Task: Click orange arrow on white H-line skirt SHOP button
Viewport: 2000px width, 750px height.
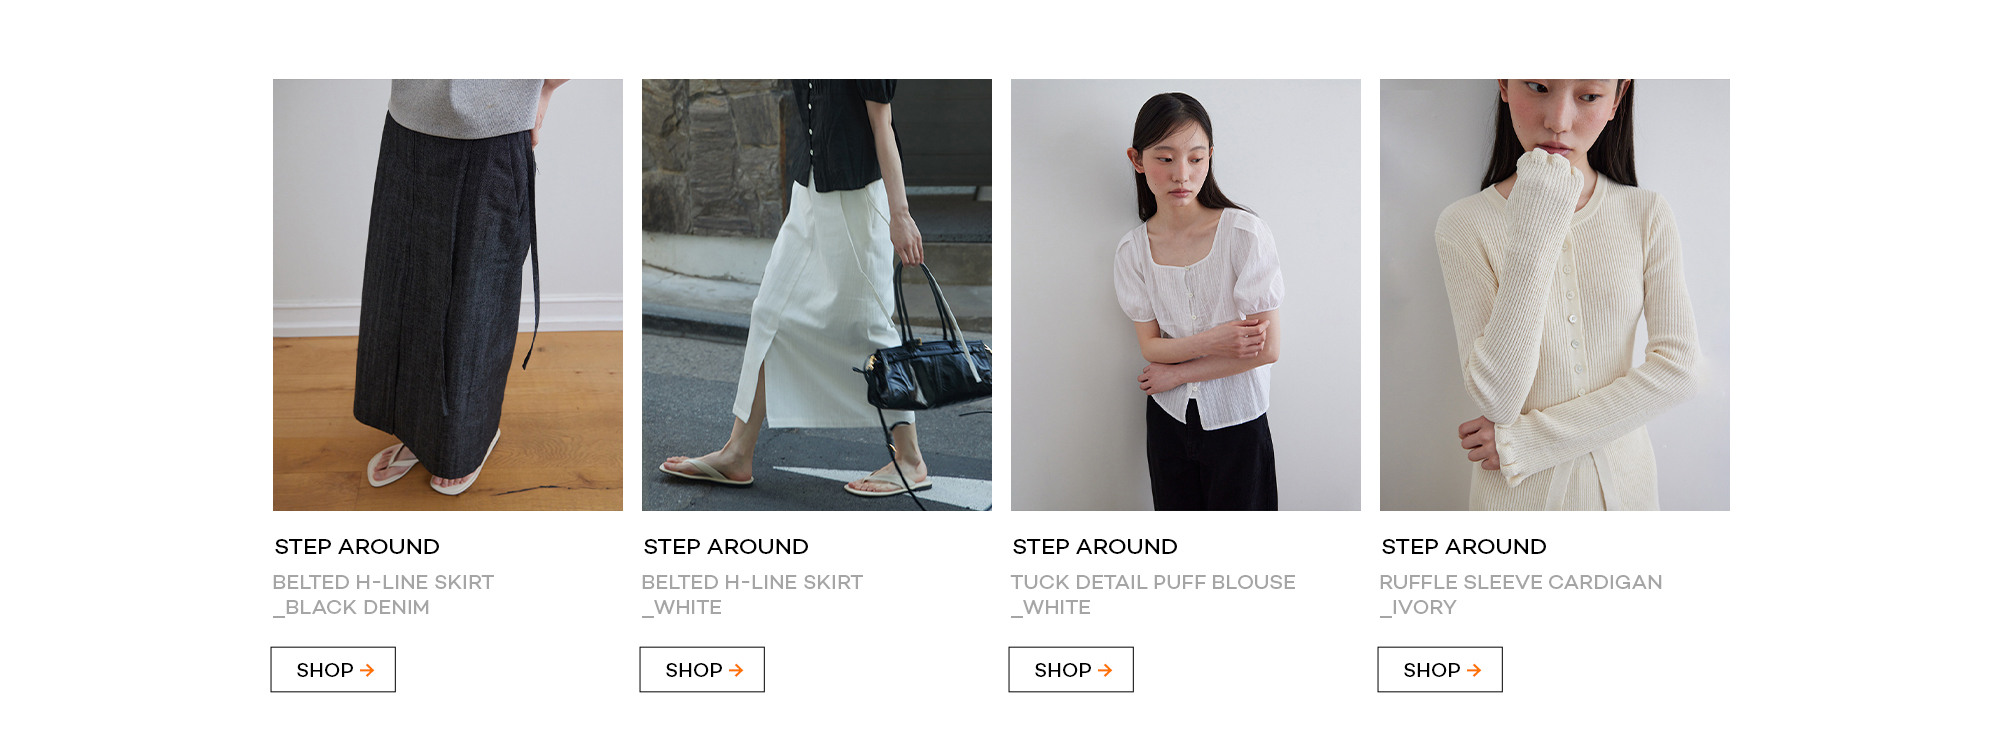Action: click(736, 670)
